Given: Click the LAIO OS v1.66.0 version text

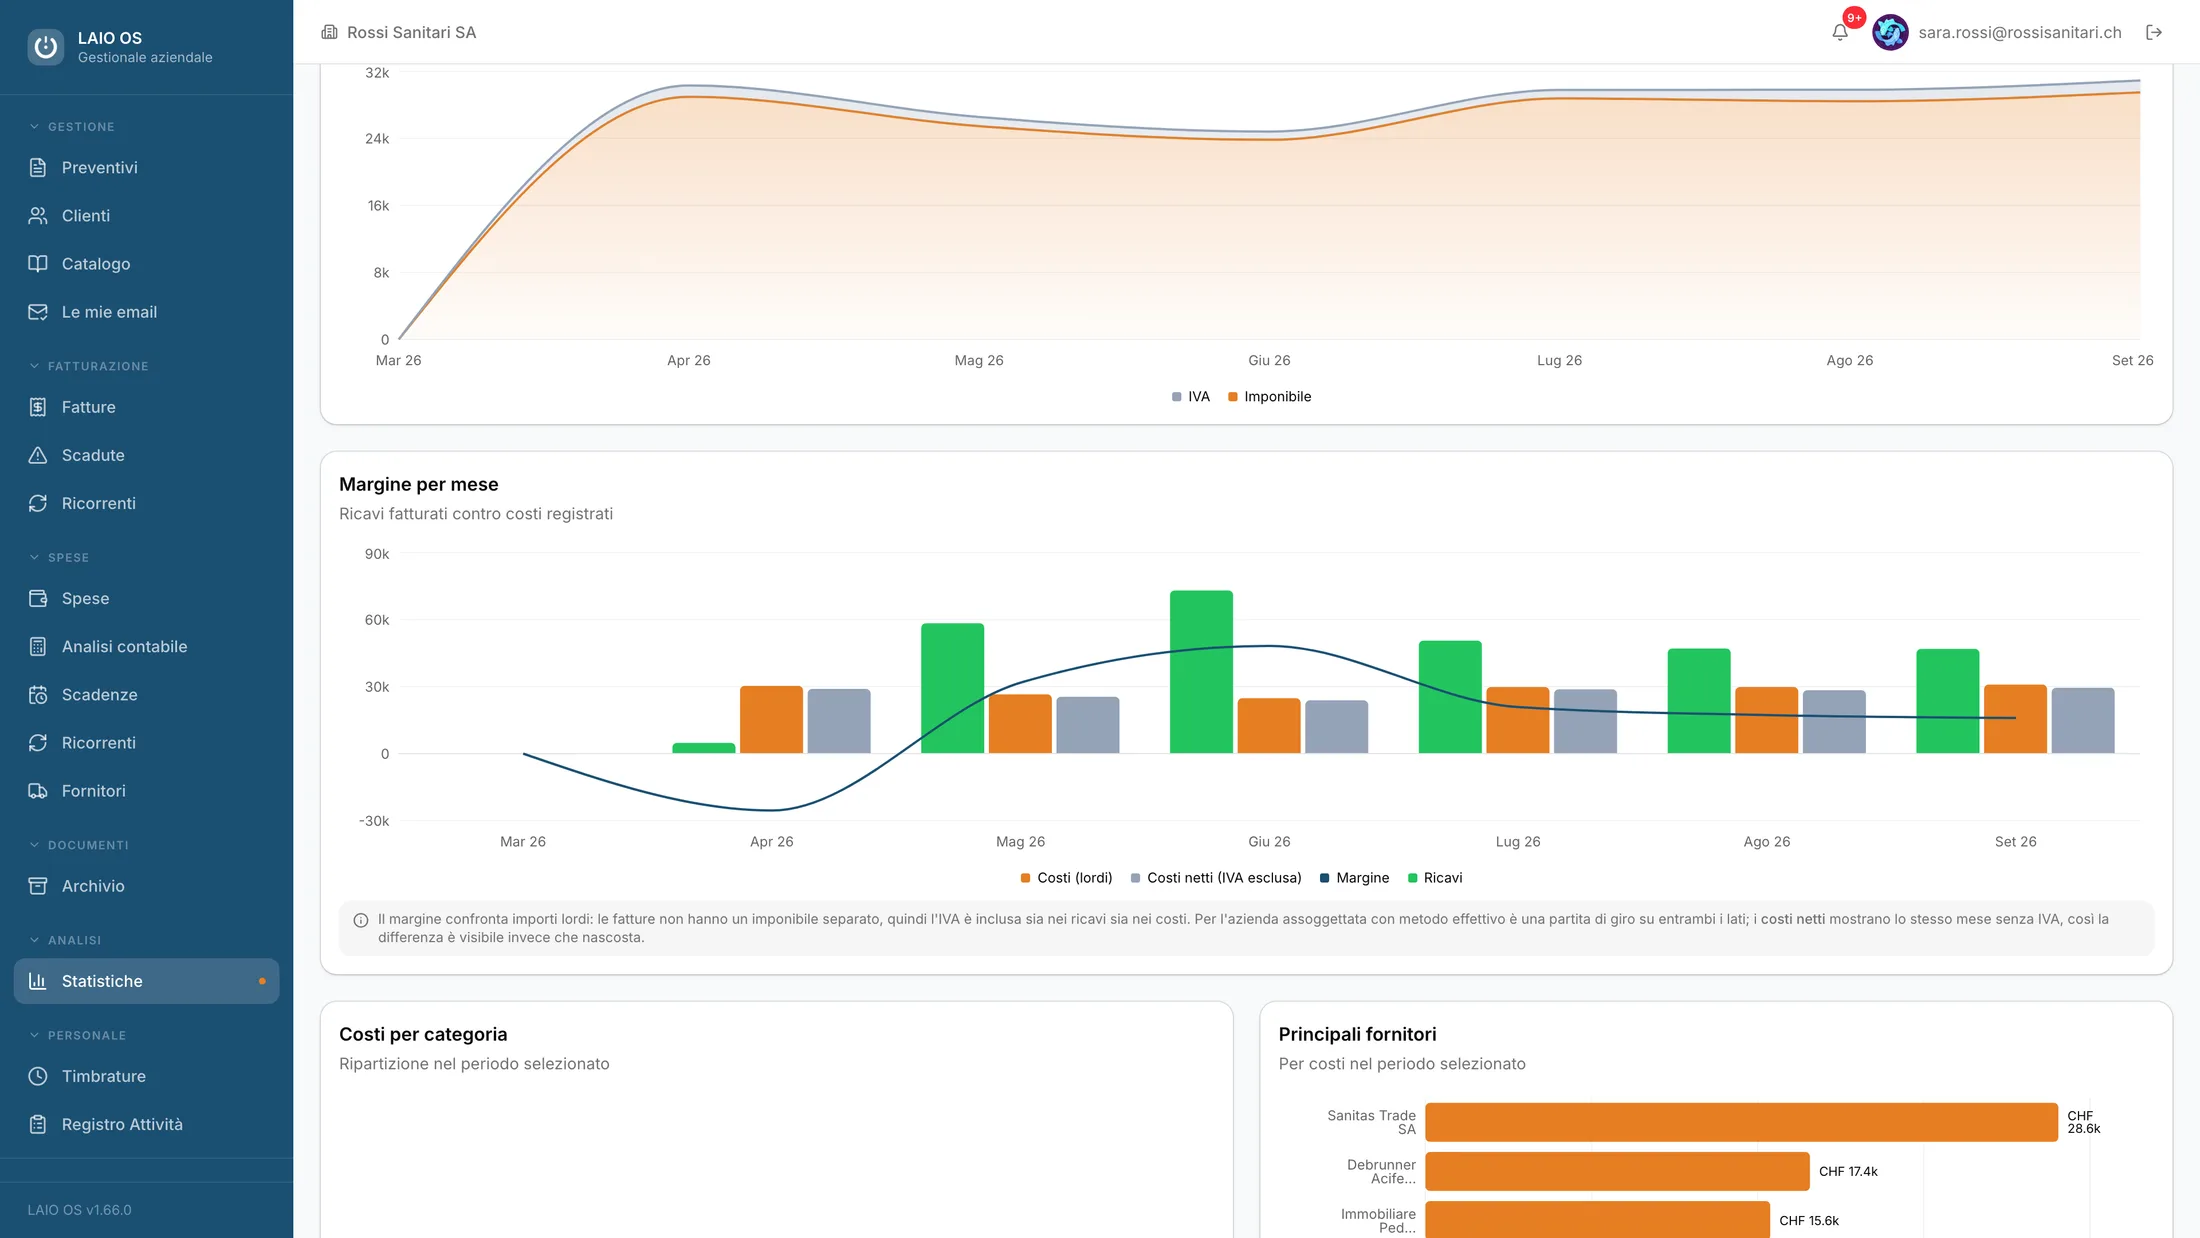Looking at the screenshot, I should (79, 1209).
